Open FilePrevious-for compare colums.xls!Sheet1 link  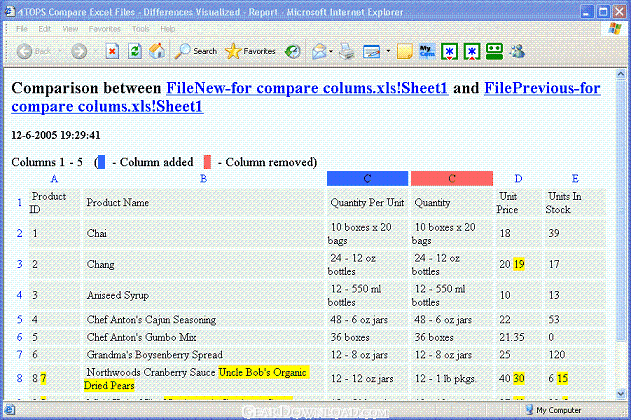[542, 88]
